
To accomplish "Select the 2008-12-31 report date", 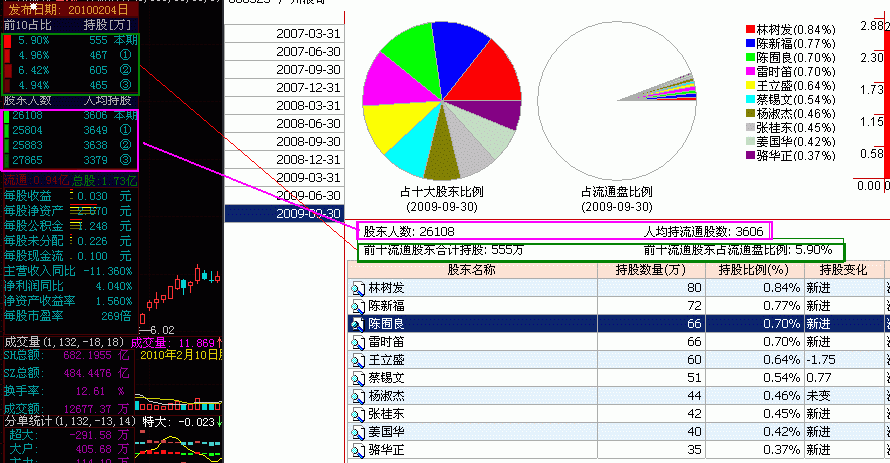I will pos(284,160).
